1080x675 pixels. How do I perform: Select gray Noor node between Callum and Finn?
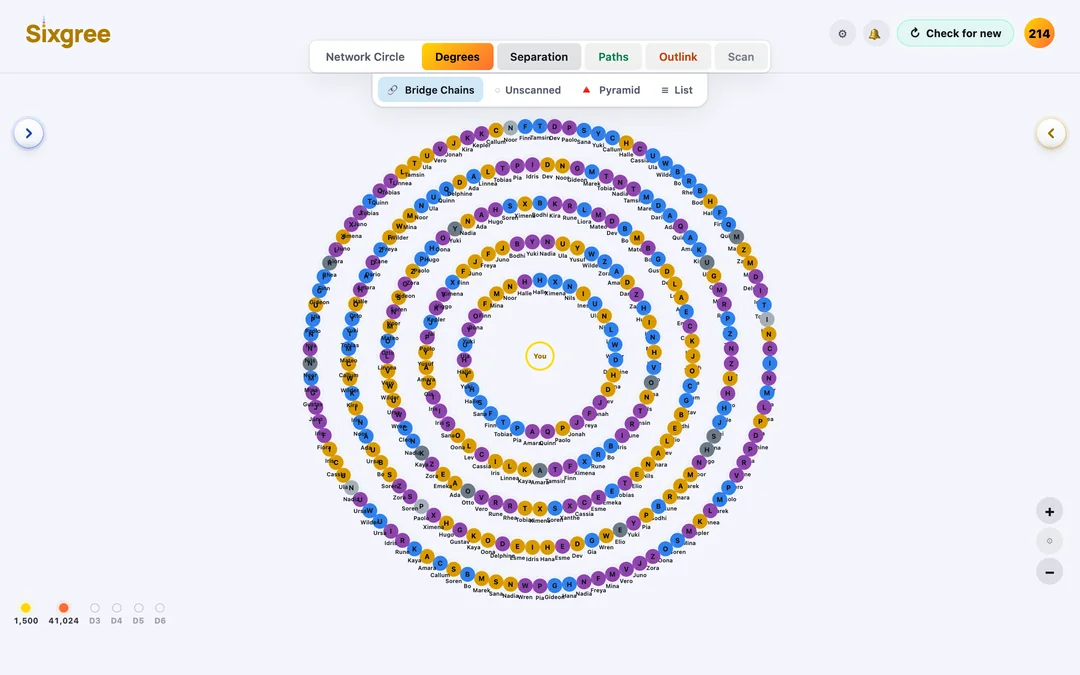click(510, 127)
